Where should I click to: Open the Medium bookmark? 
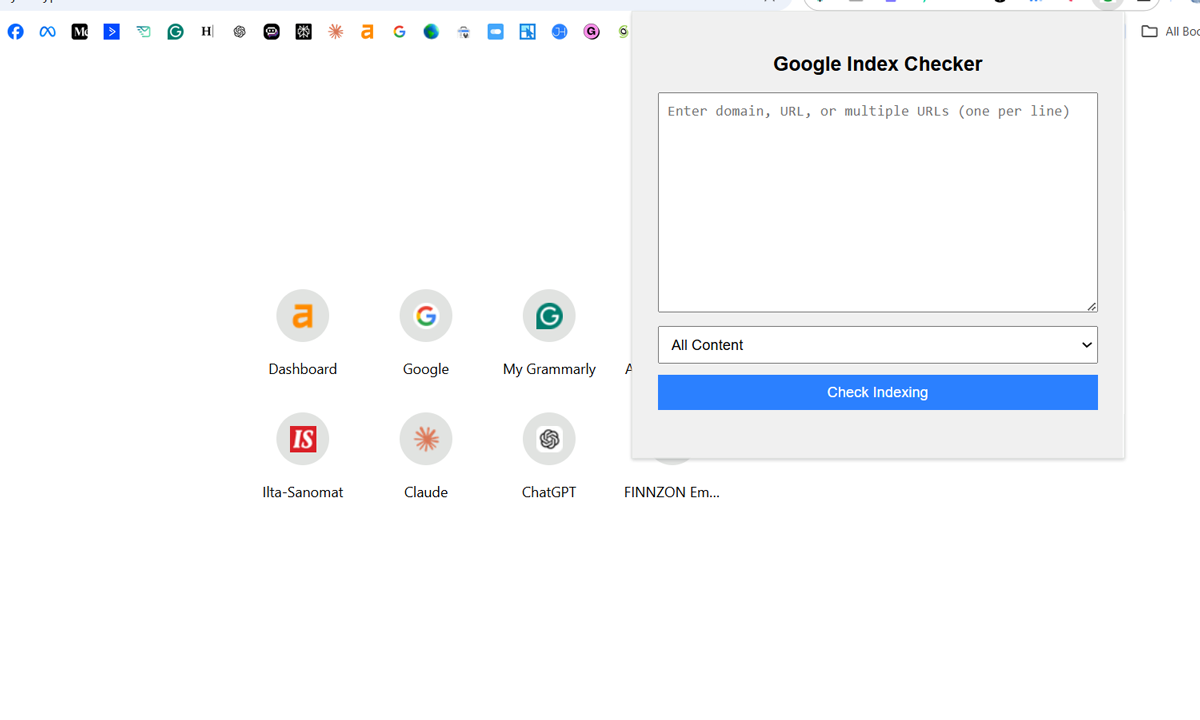tap(79, 31)
